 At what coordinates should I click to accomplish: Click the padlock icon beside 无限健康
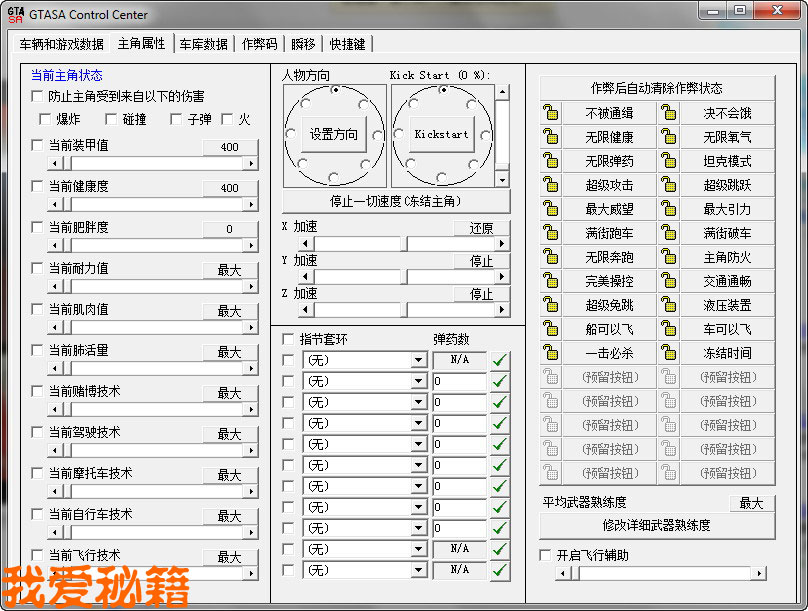(x=551, y=136)
